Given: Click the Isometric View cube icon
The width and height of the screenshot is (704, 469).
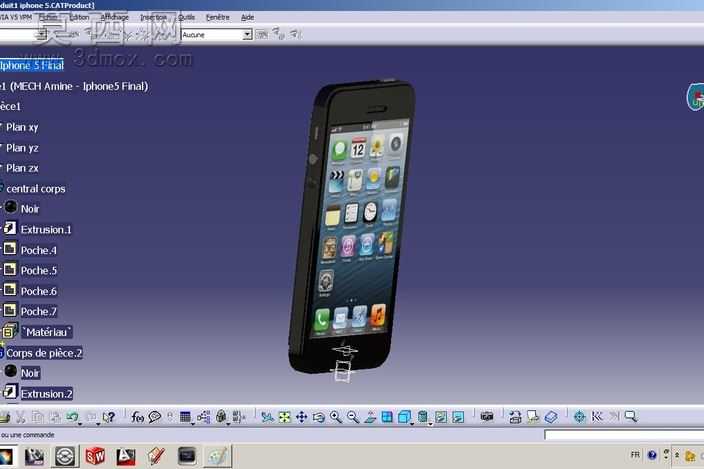Looking at the screenshot, I should 404,417.
